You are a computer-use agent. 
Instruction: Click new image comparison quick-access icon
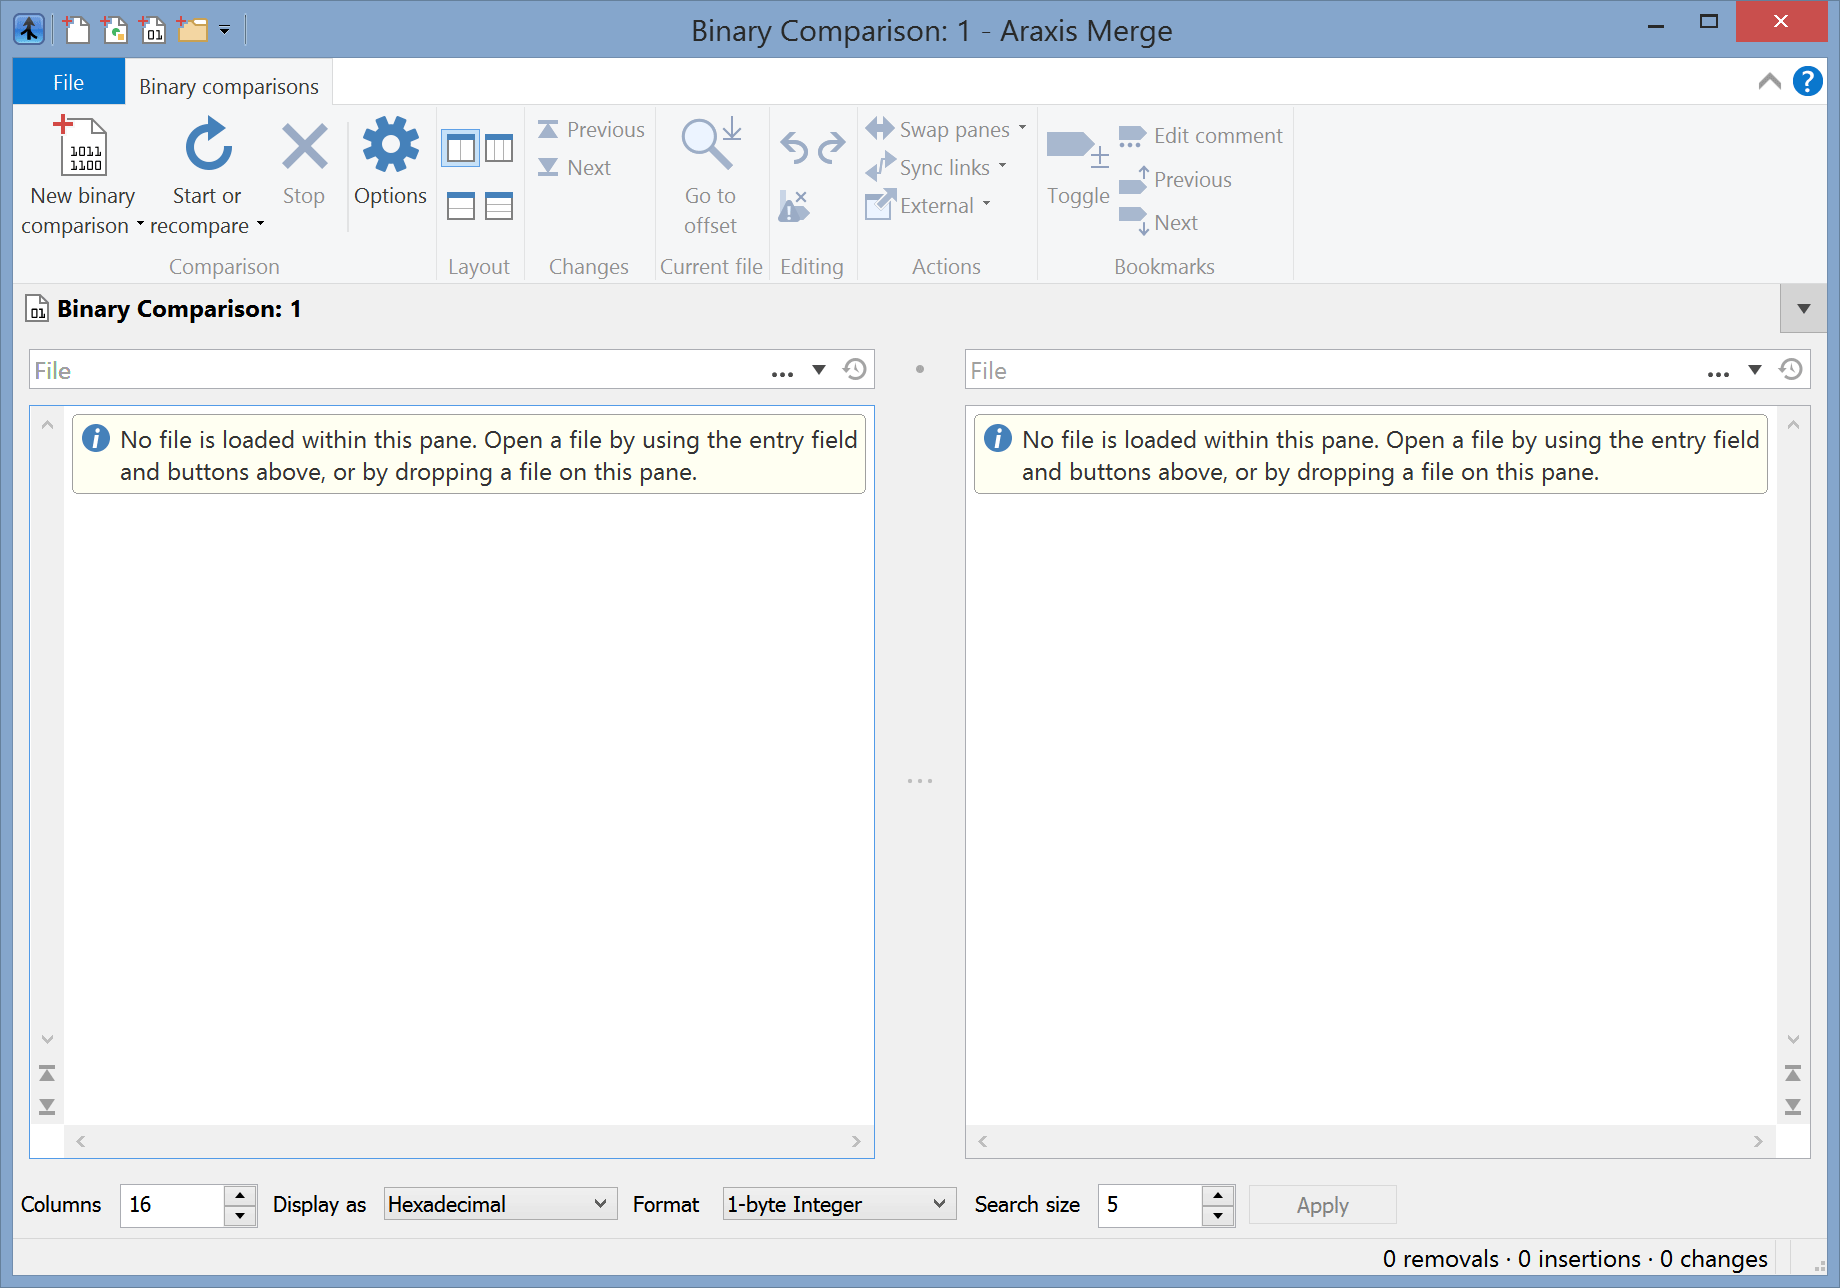pos(115,29)
